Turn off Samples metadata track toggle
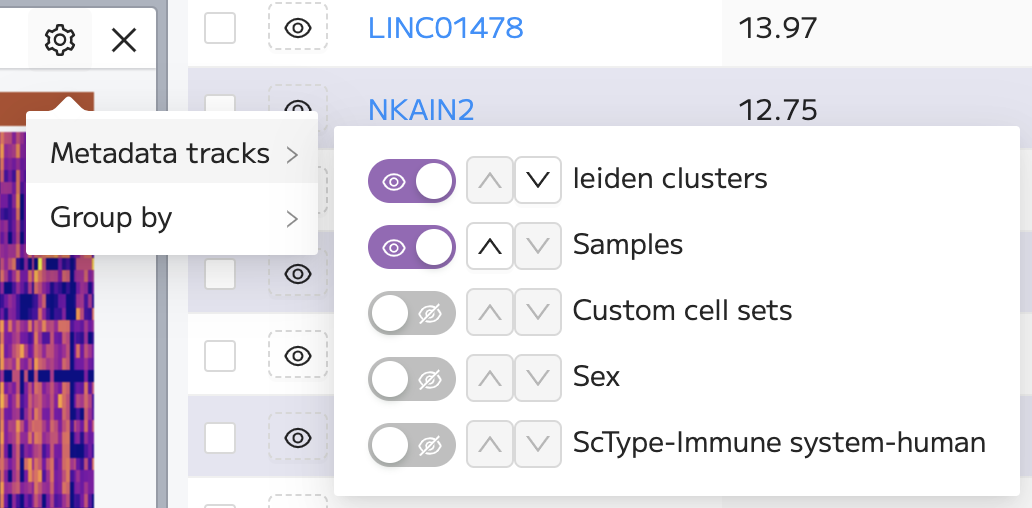 pos(411,247)
